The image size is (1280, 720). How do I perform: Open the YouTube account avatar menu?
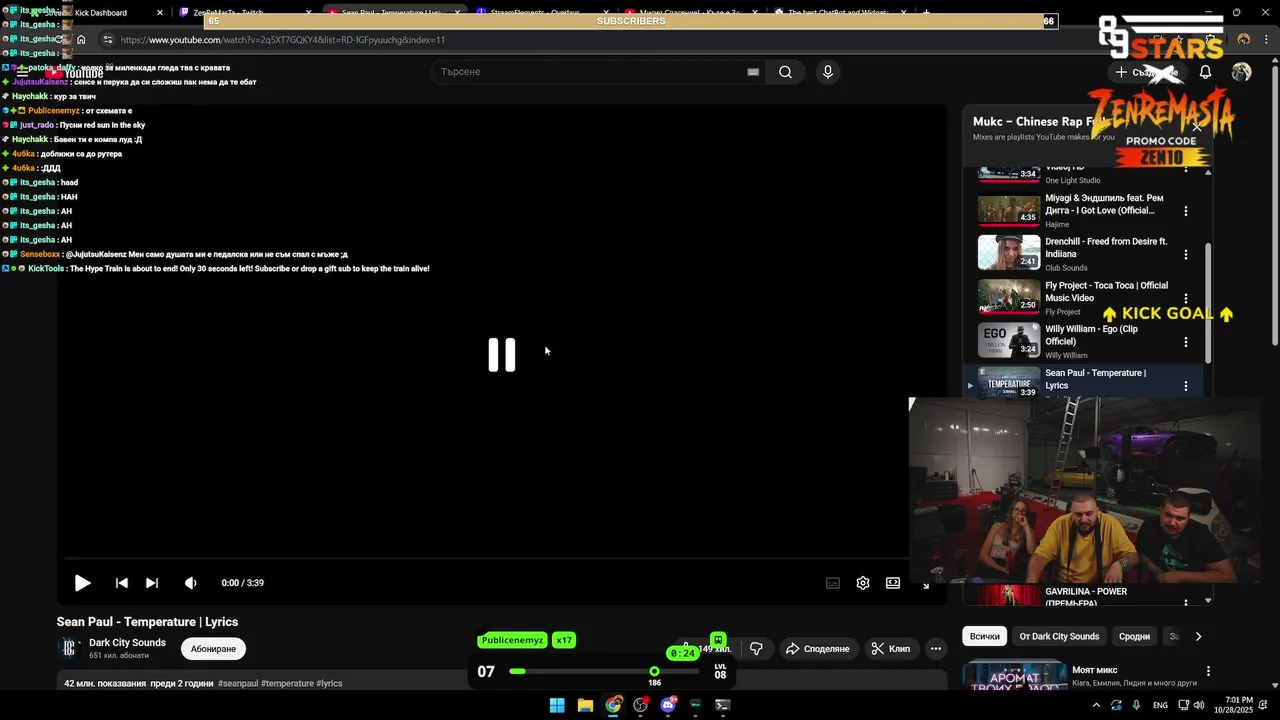point(1241,72)
